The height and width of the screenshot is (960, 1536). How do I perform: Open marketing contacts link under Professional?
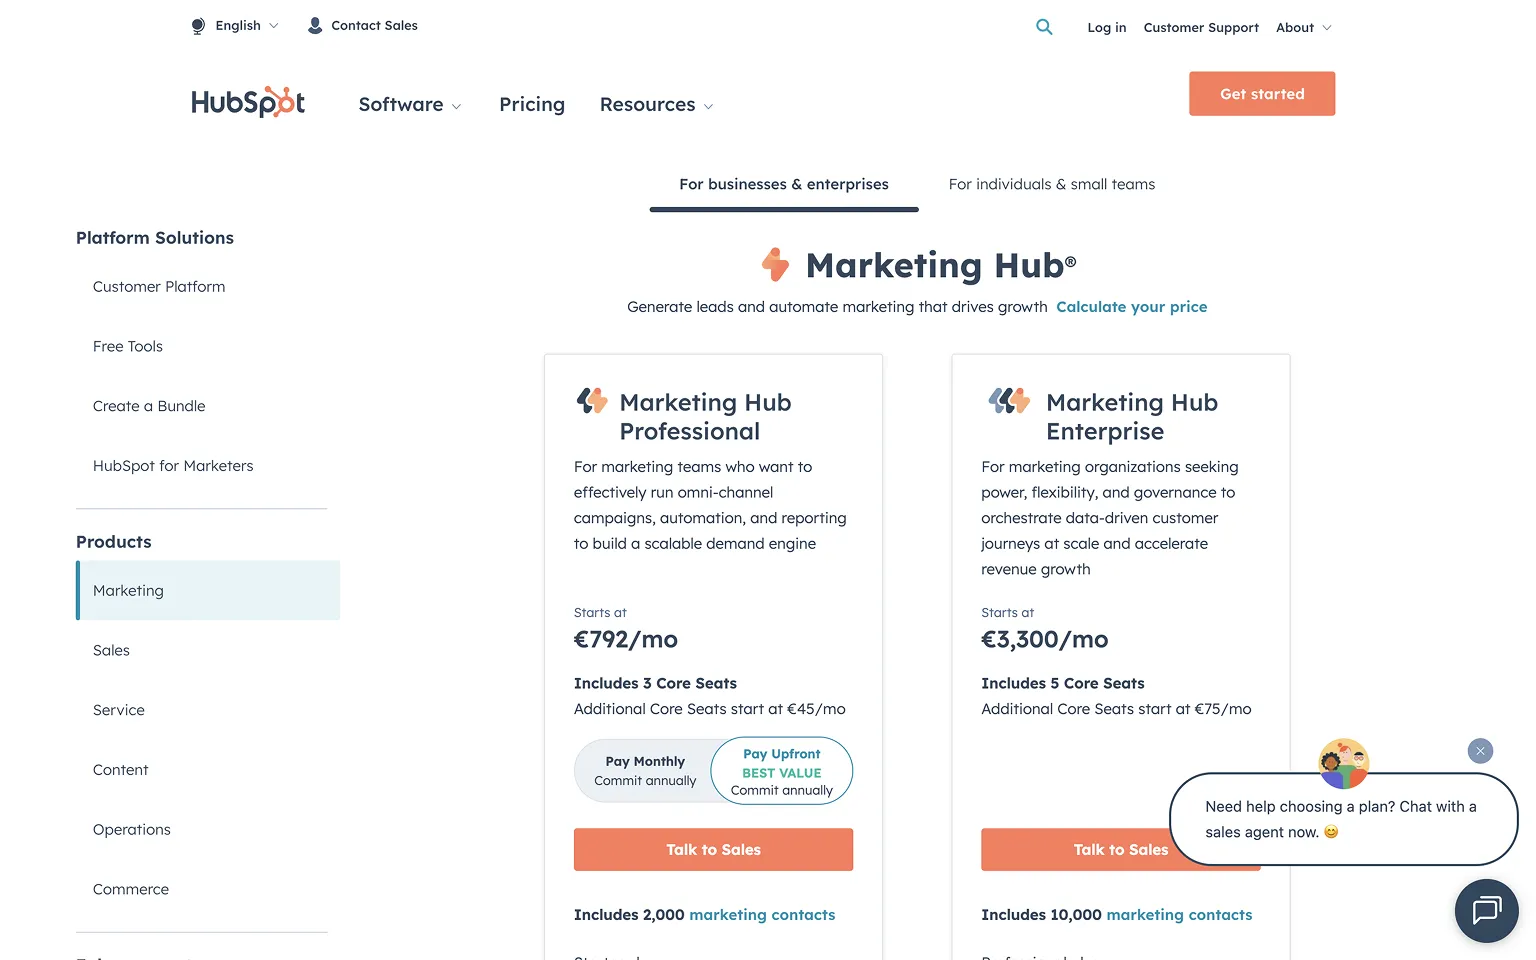point(762,915)
